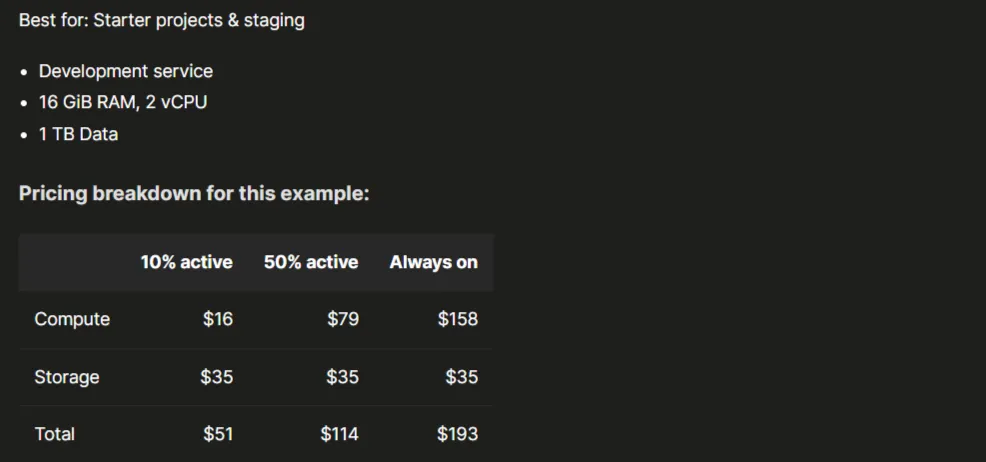Click the $158 compute cost cell
This screenshot has width=986, height=462.
coord(458,319)
